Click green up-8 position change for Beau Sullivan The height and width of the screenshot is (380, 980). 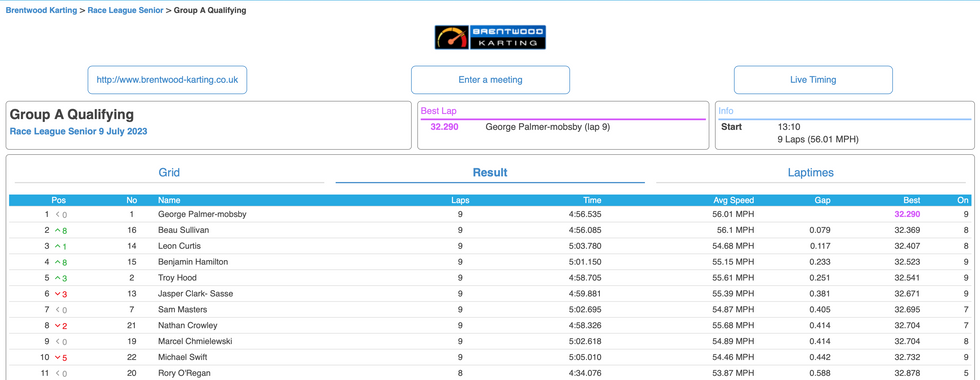click(x=61, y=231)
